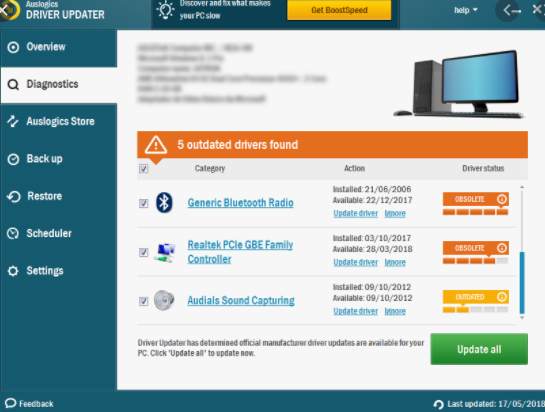Image resolution: width=545 pixels, height=412 pixels.
Task: Open the Restore section
Action: 59,196
